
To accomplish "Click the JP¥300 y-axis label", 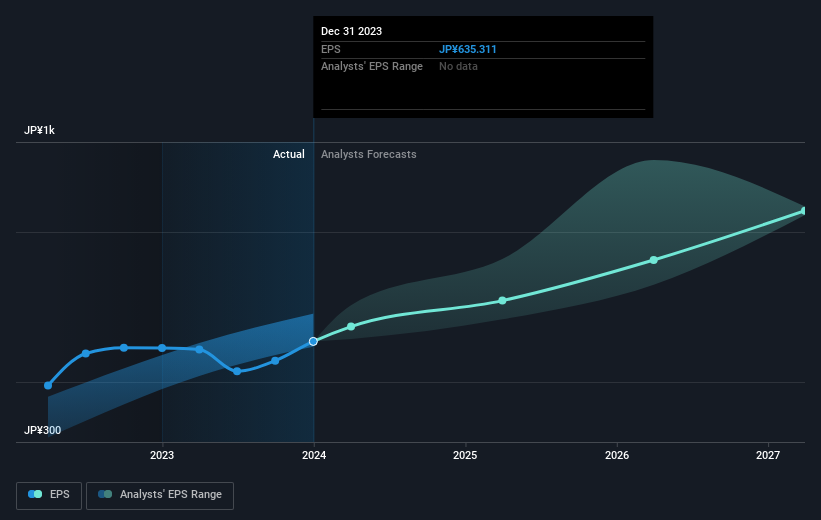I will click(x=42, y=430).
